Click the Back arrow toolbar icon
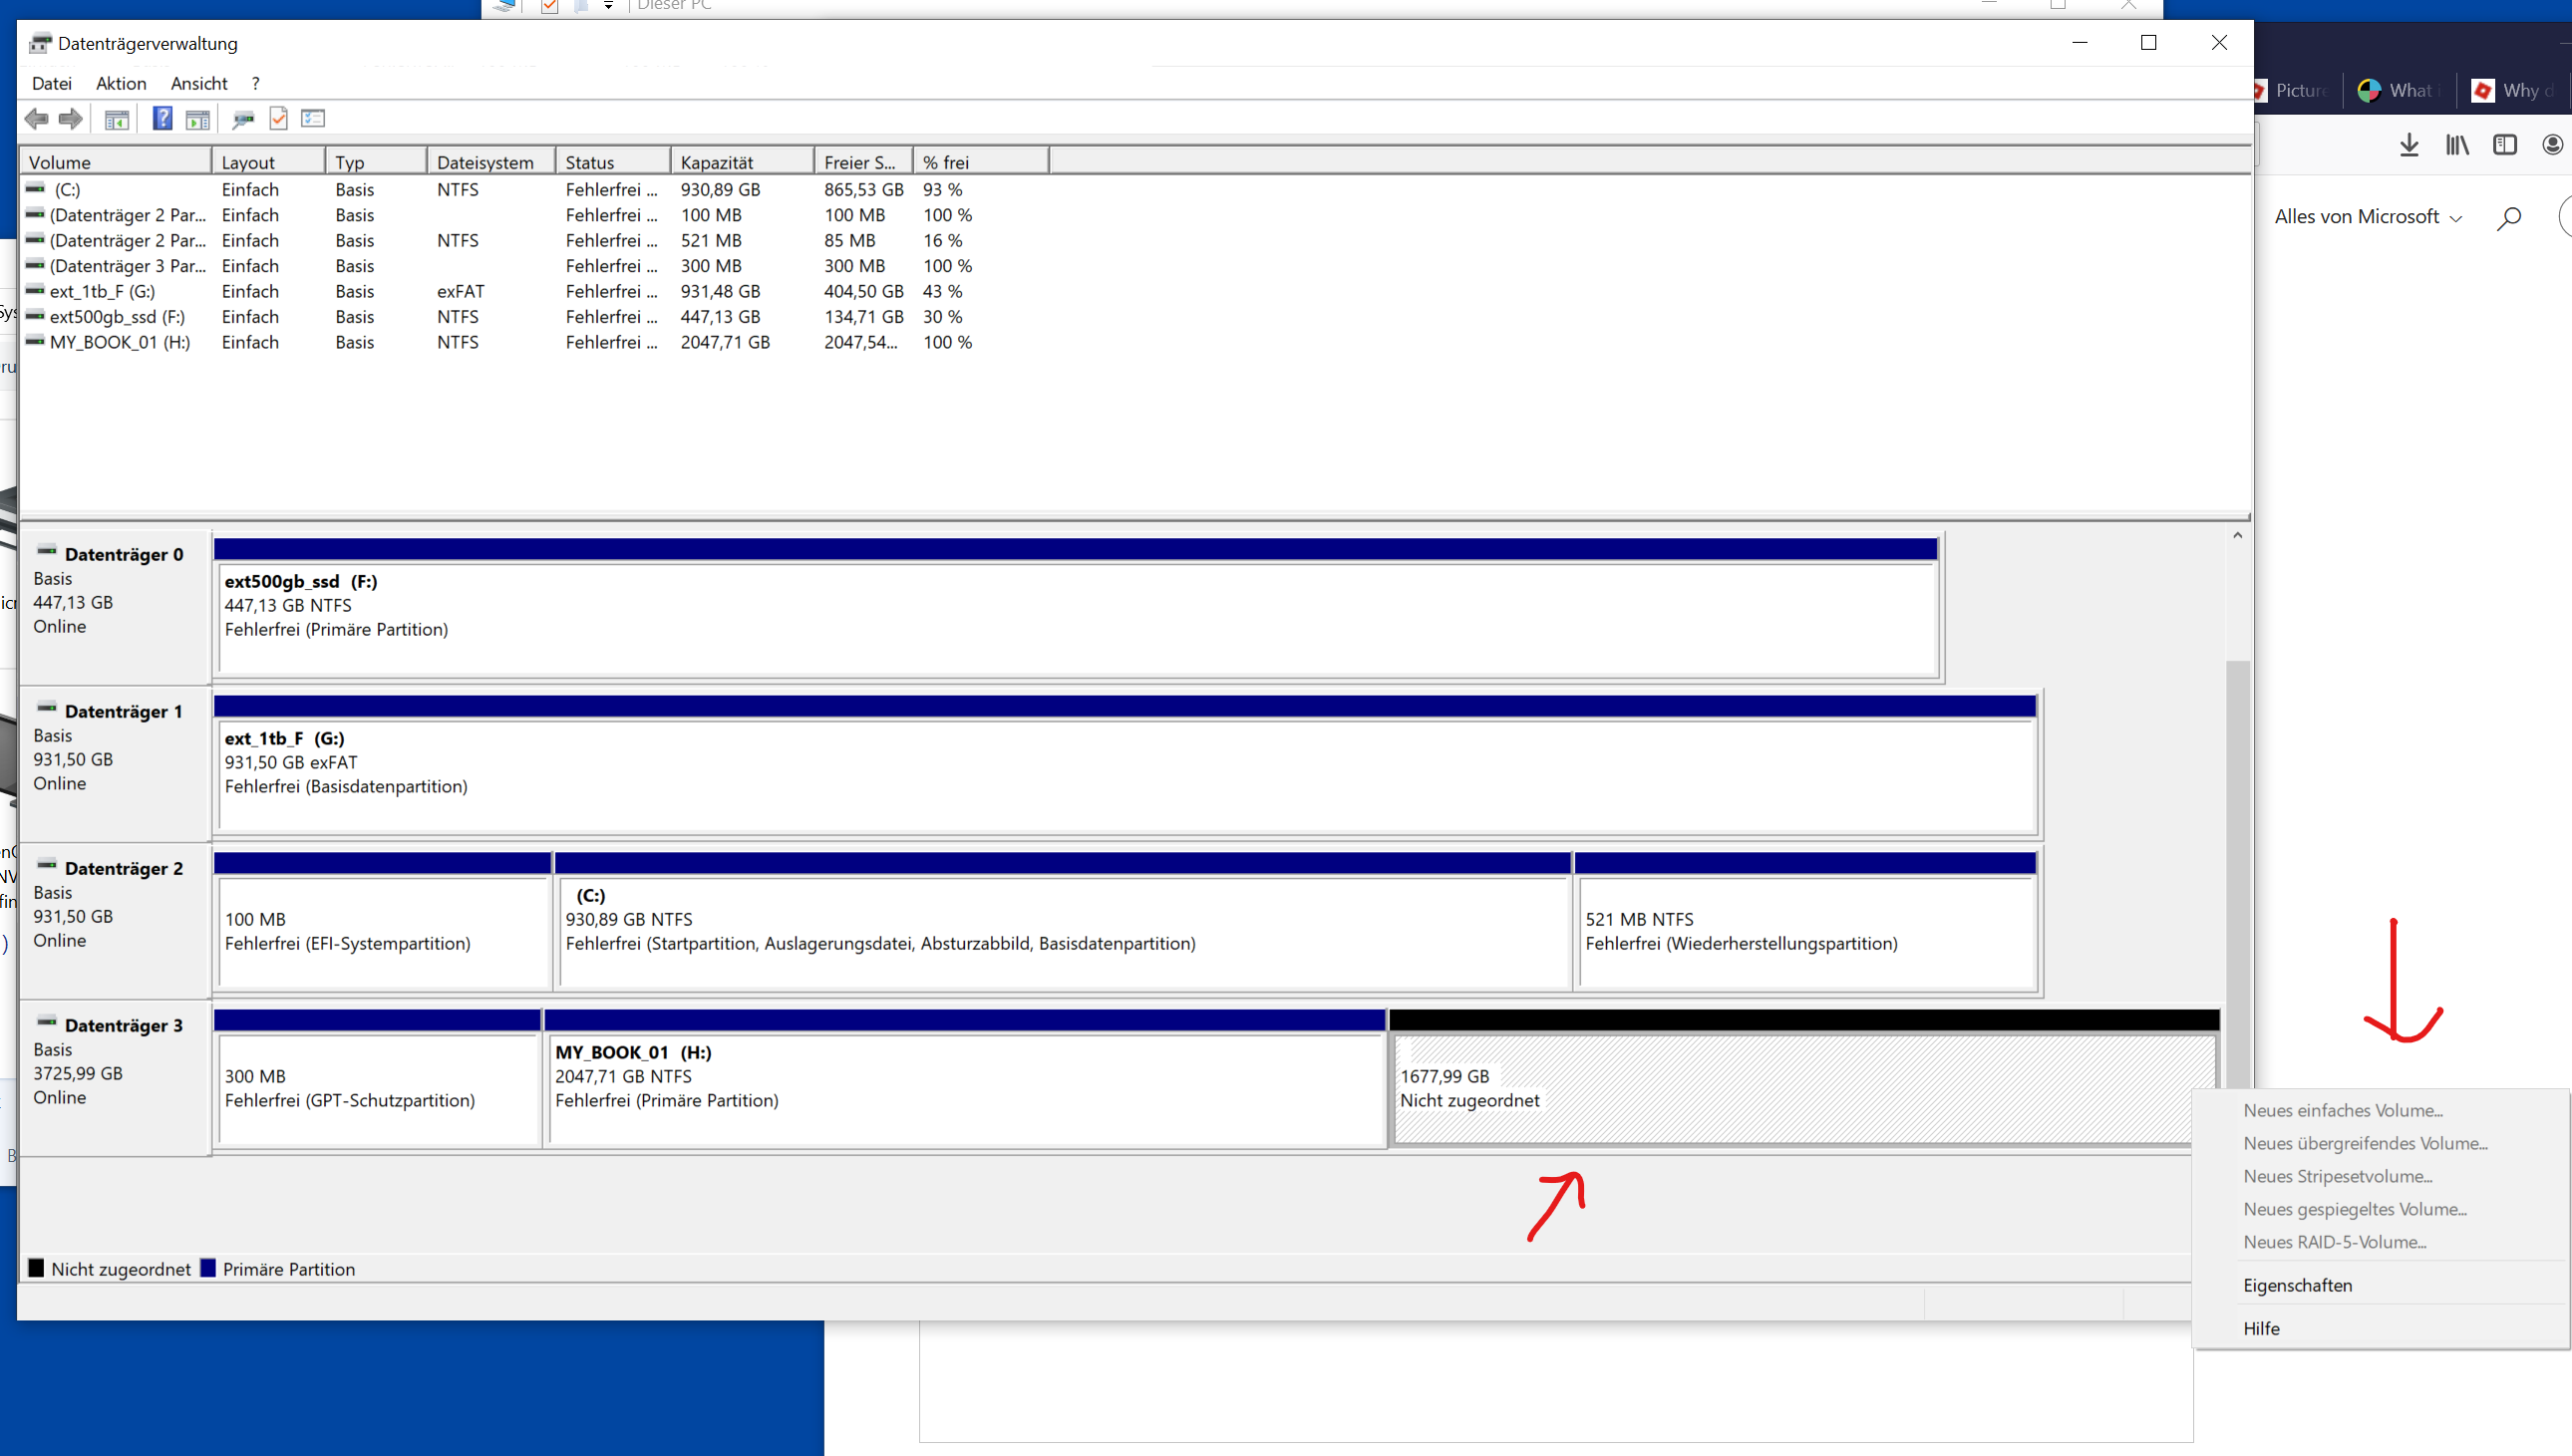The width and height of the screenshot is (2572, 1456). coord(37,119)
